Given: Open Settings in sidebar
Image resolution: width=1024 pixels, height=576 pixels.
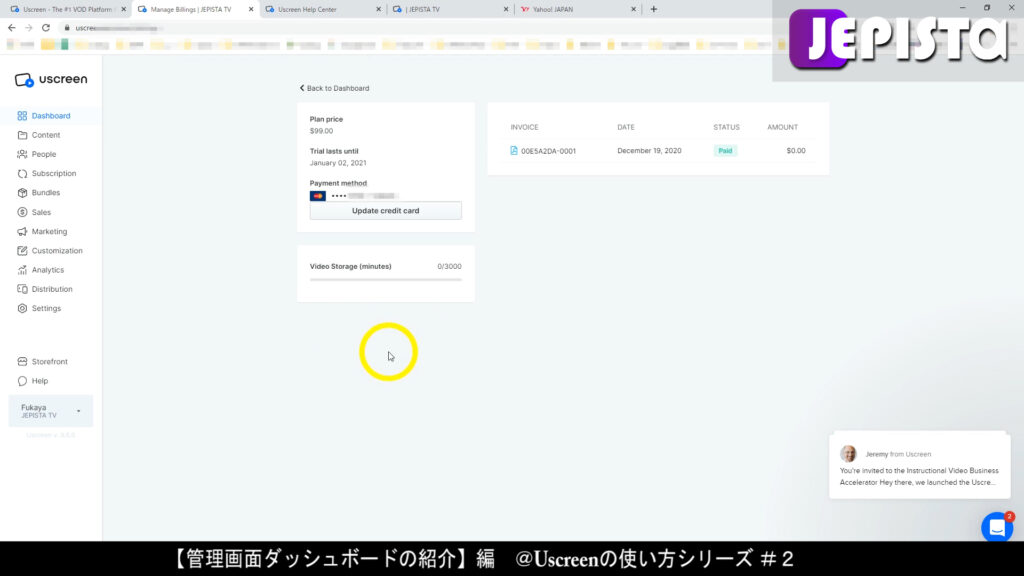Looking at the screenshot, I should point(46,308).
